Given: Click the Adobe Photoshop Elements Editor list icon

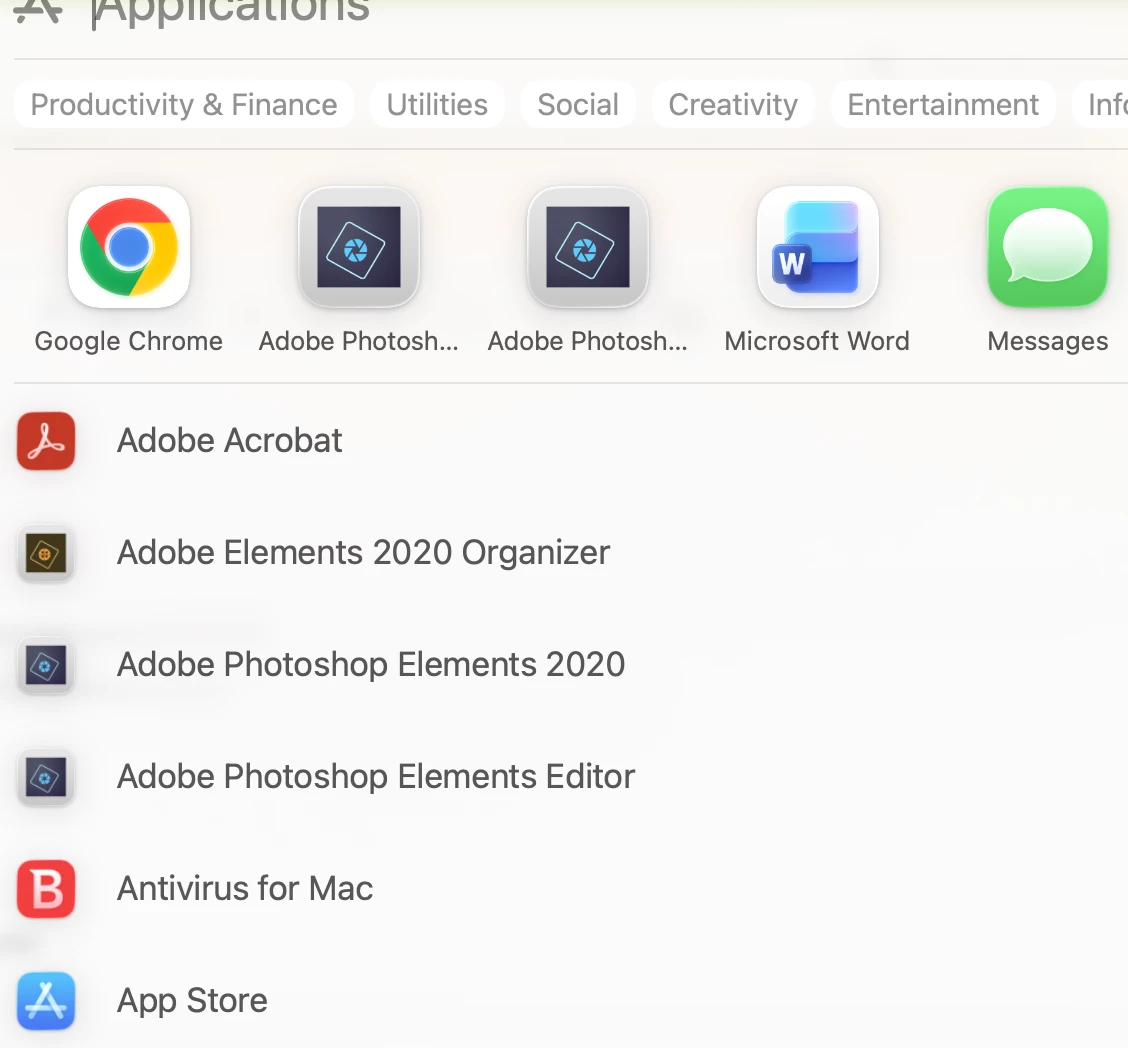Looking at the screenshot, I should click(x=46, y=778).
